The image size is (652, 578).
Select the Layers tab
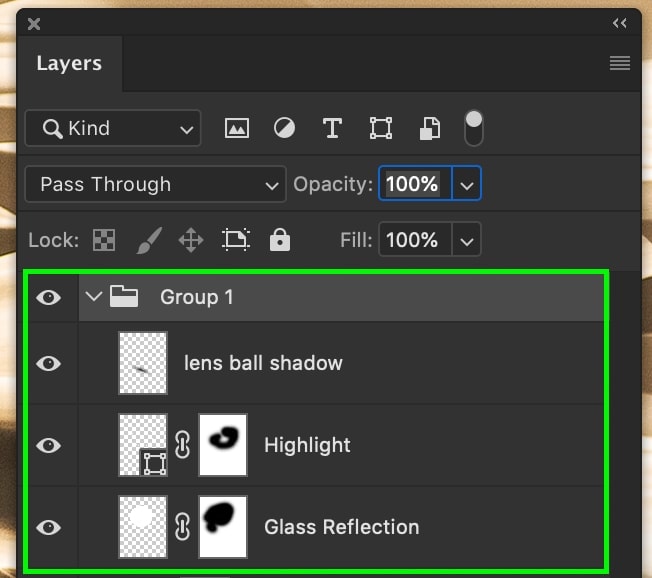[68, 64]
